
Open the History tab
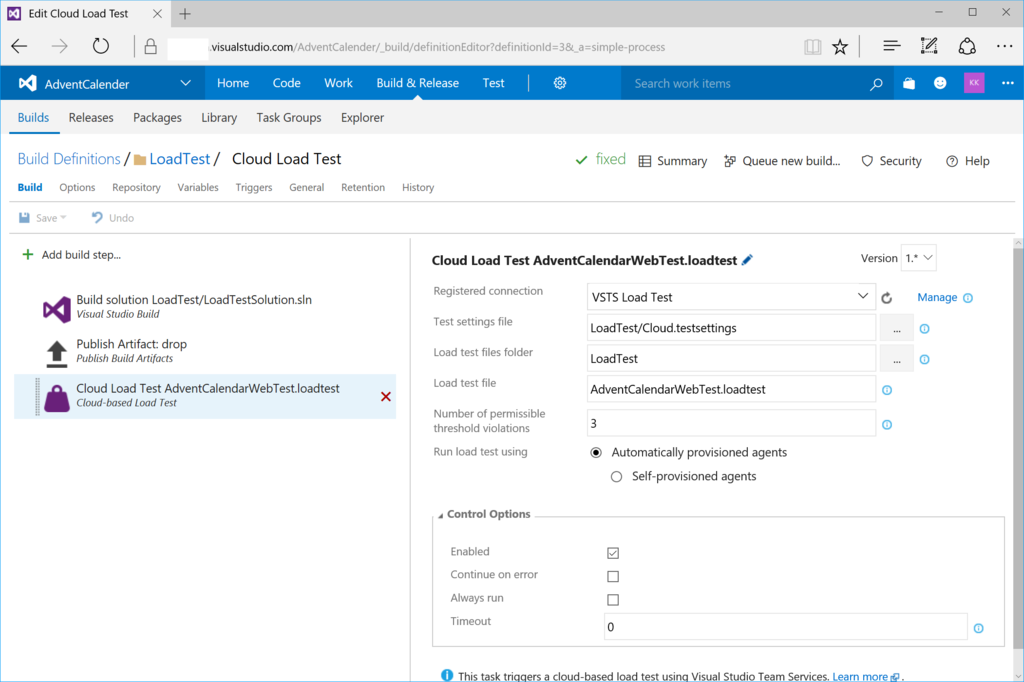(x=418, y=187)
